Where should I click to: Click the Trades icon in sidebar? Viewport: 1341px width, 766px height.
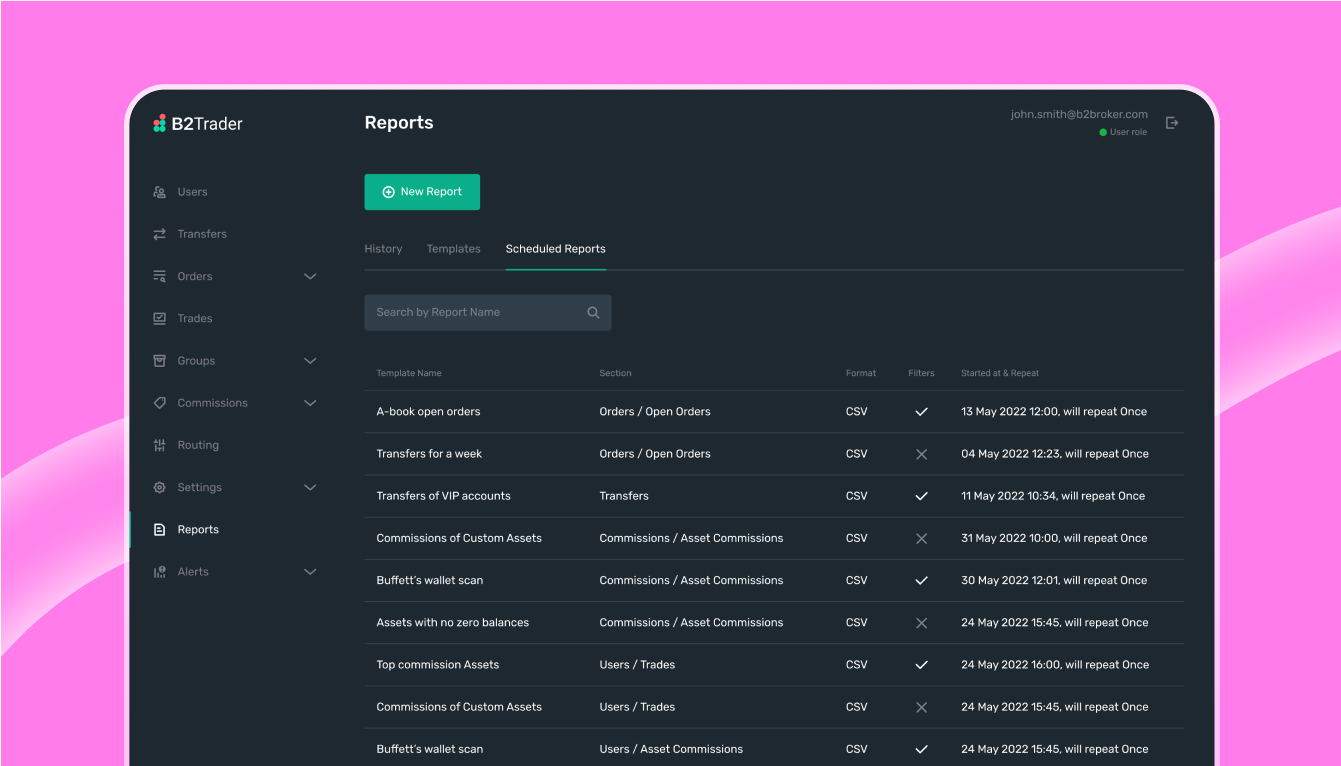[159, 319]
